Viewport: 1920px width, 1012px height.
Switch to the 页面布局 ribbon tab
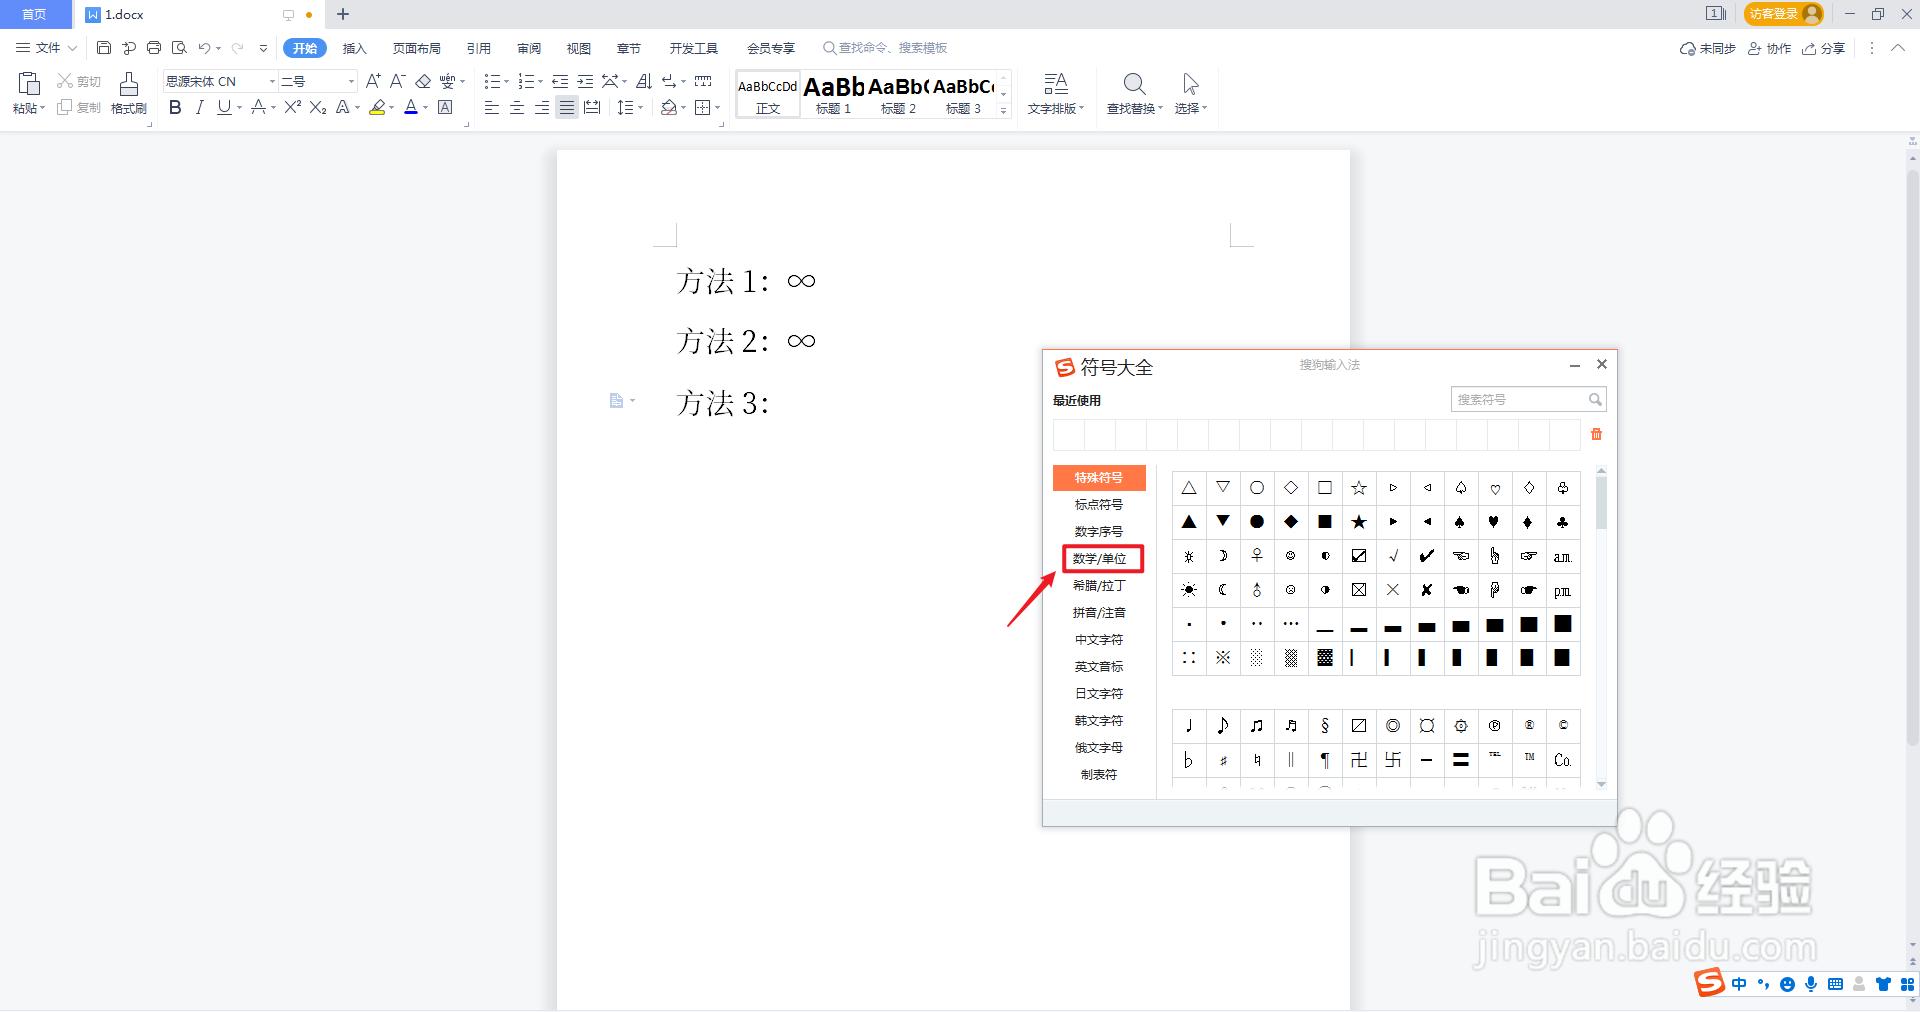click(416, 48)
